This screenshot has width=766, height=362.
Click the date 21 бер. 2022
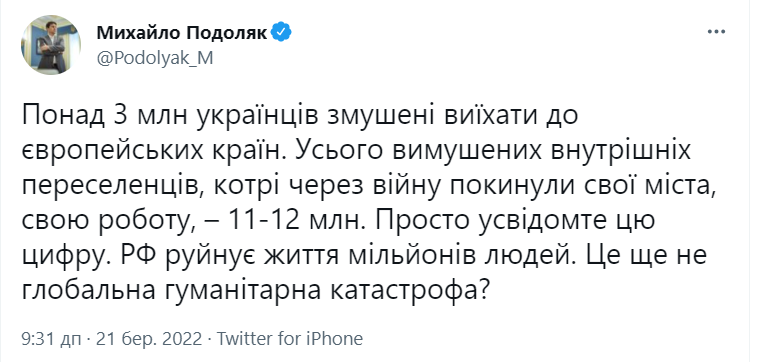pos(149,339)
